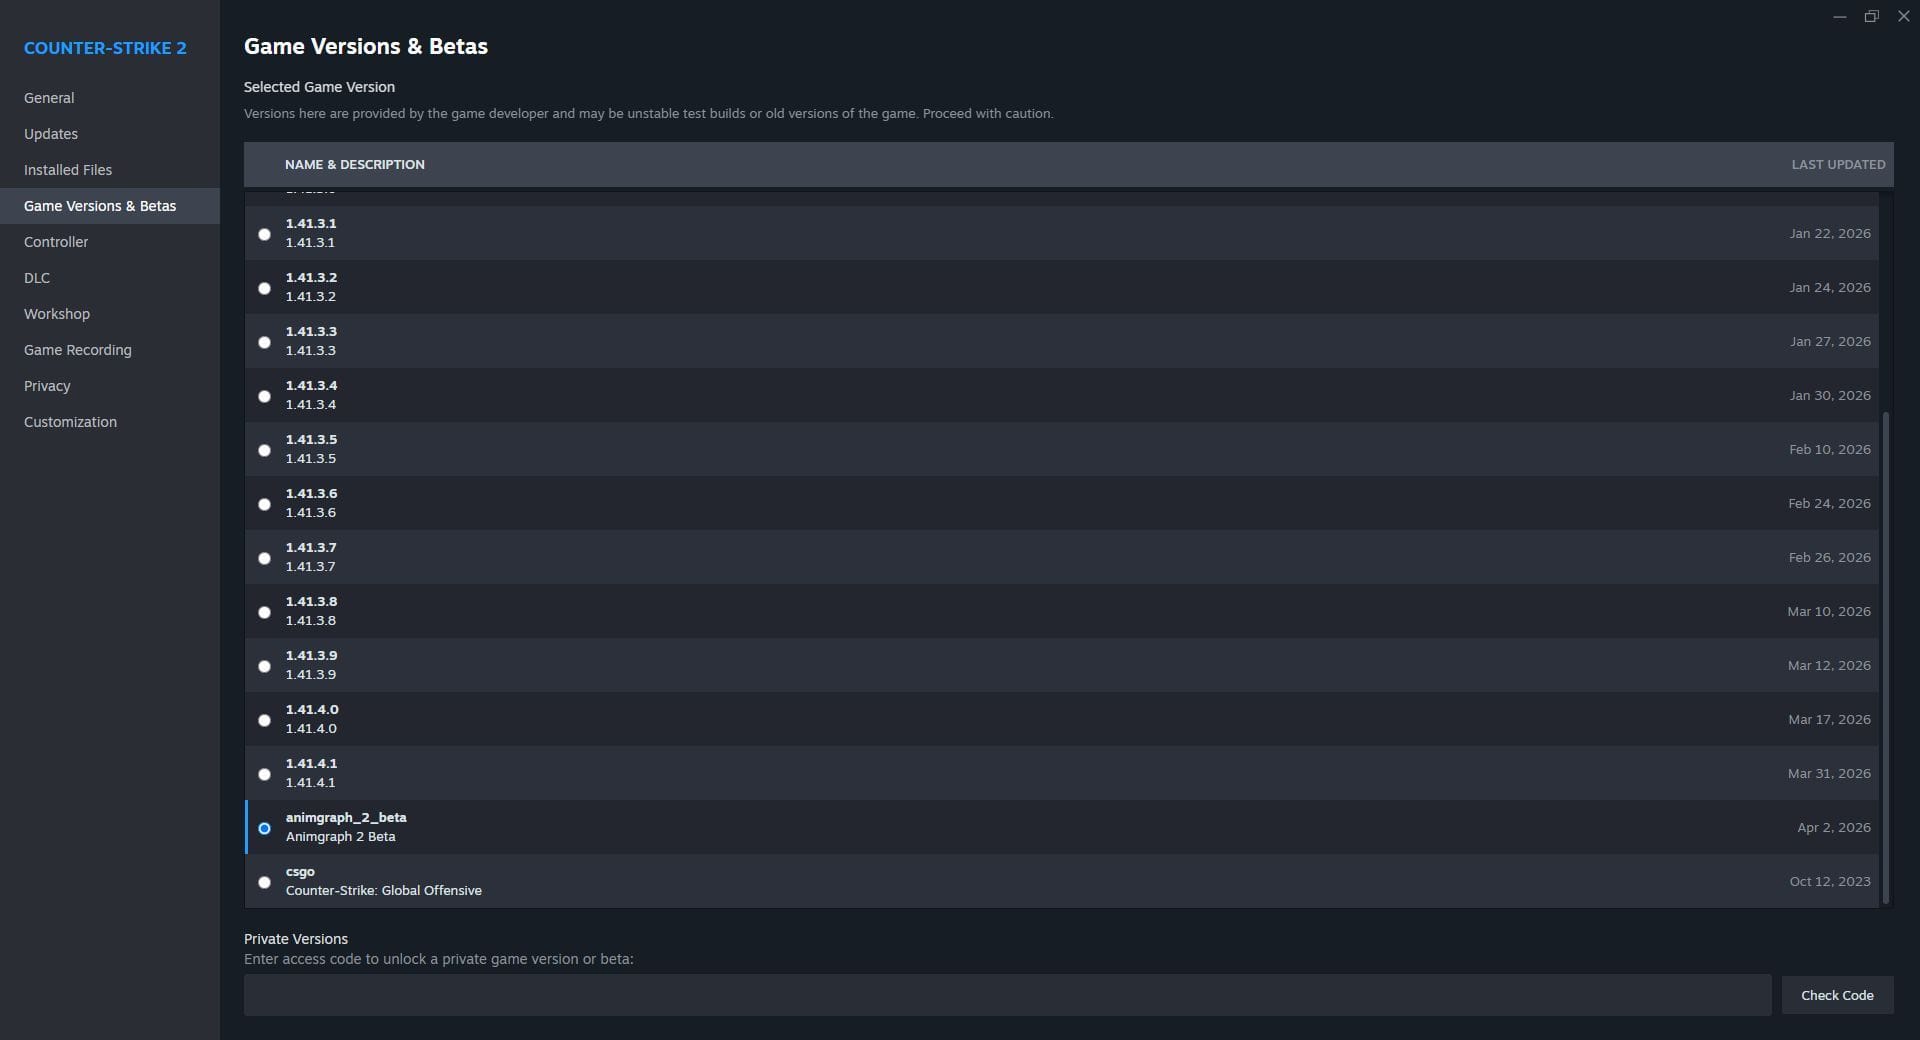Select the 1.41.3.1 version radio button
This screenshot has width=1920, height=1040.
coord(264,234)
